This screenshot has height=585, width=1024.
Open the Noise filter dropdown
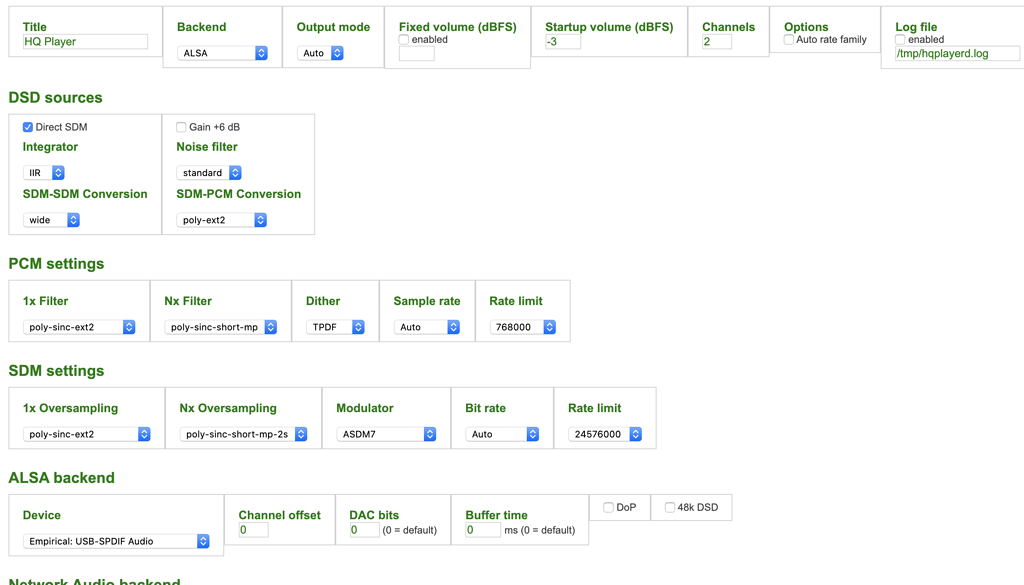pos(209,172)
